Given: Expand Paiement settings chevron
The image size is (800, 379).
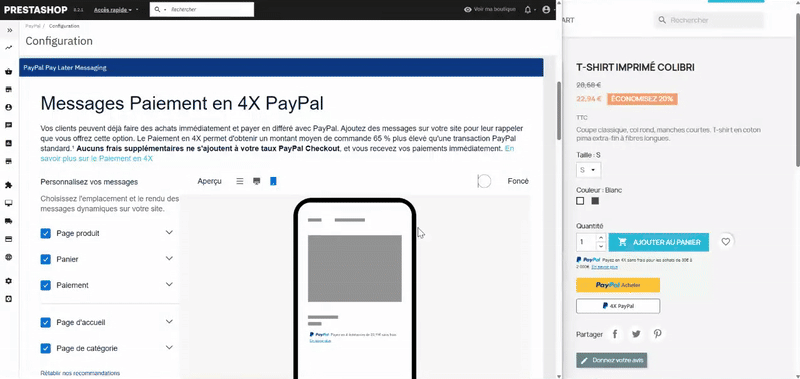Looking at the screenshot, I should point(169,285).
